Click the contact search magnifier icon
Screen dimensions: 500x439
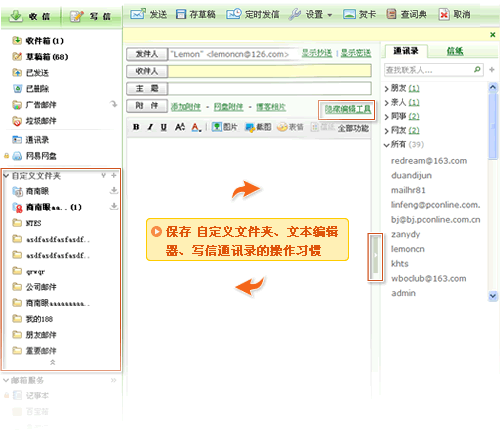pos(477,69)
